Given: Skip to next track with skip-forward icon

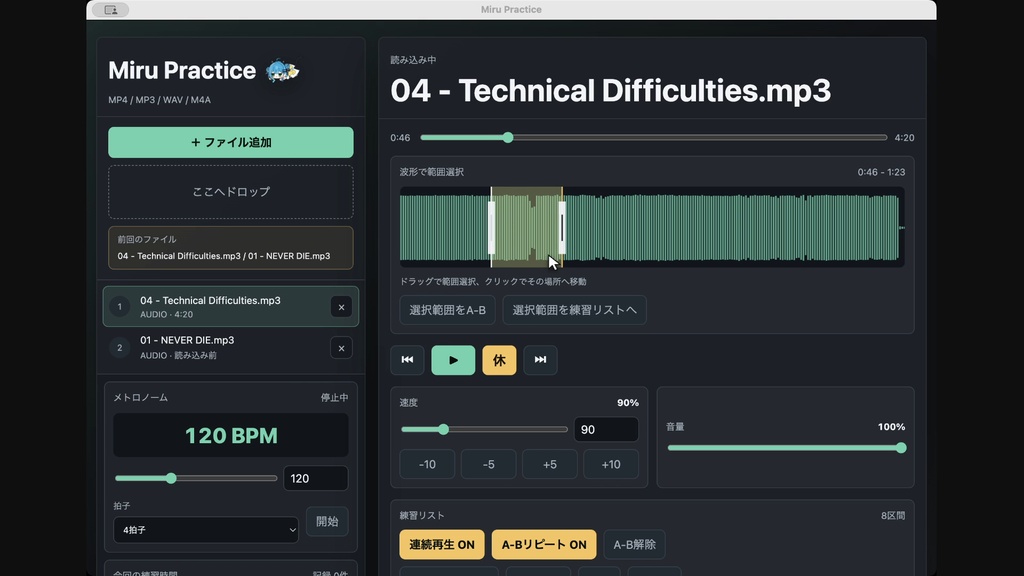Looking at the screenshot, I should click(x=540, y=360).
